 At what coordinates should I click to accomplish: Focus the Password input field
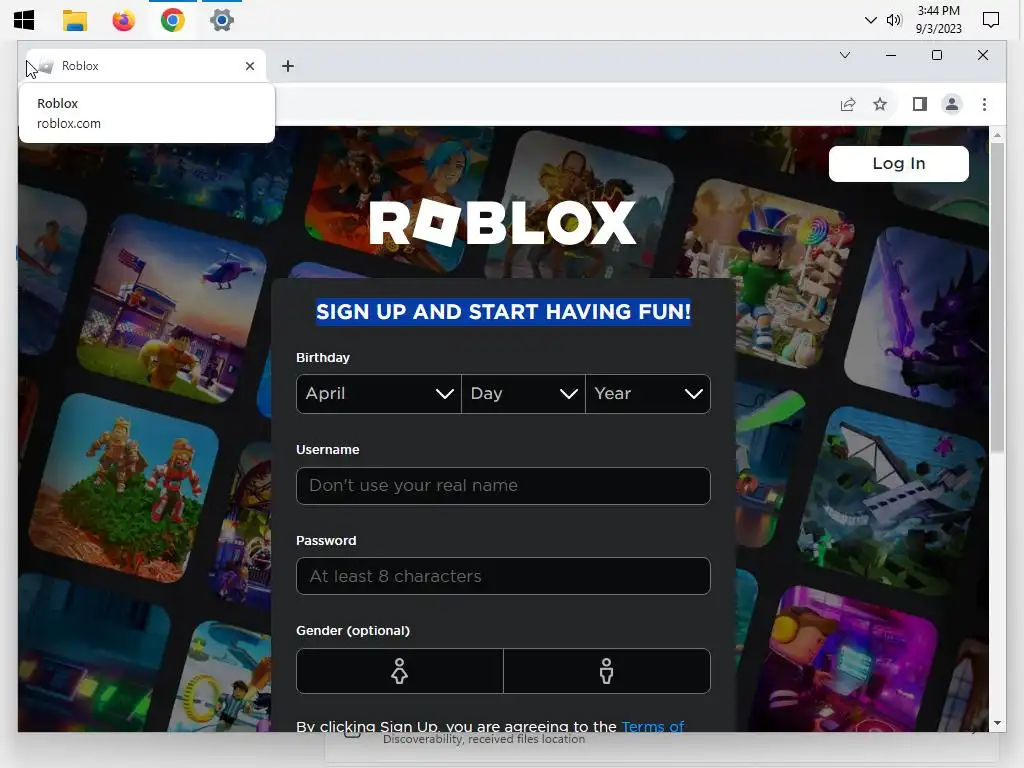click(503, 576)
